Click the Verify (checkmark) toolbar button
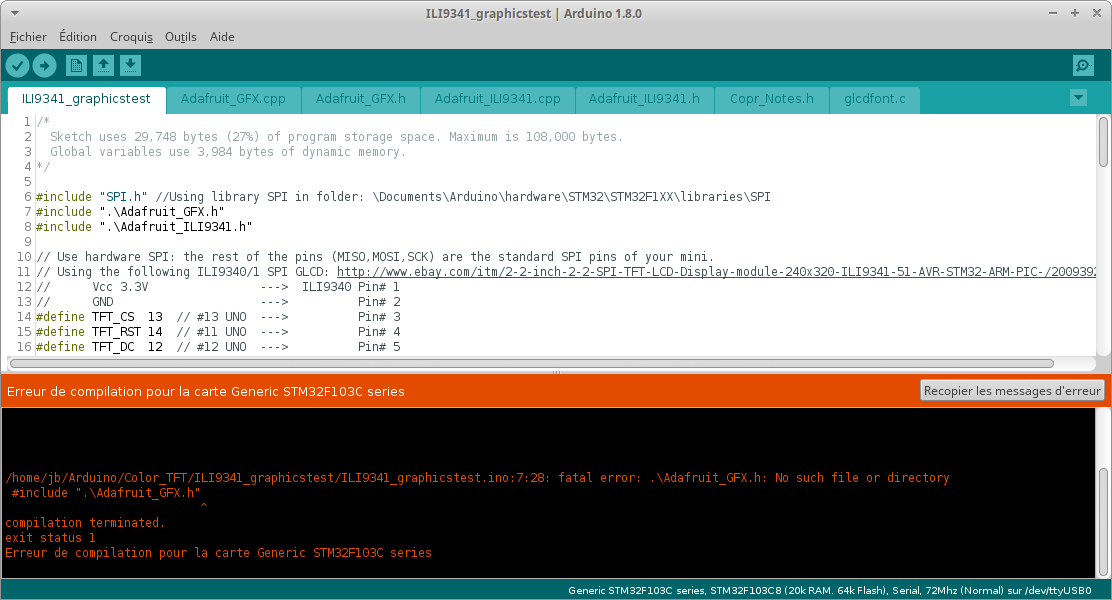Screen dimensions: 1112x600 tap(18, 66)
